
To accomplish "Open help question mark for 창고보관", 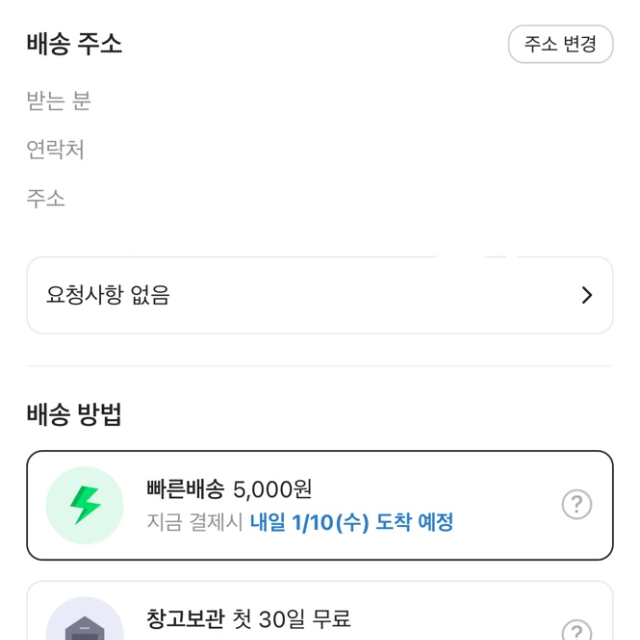I will [x=577, y=630].
